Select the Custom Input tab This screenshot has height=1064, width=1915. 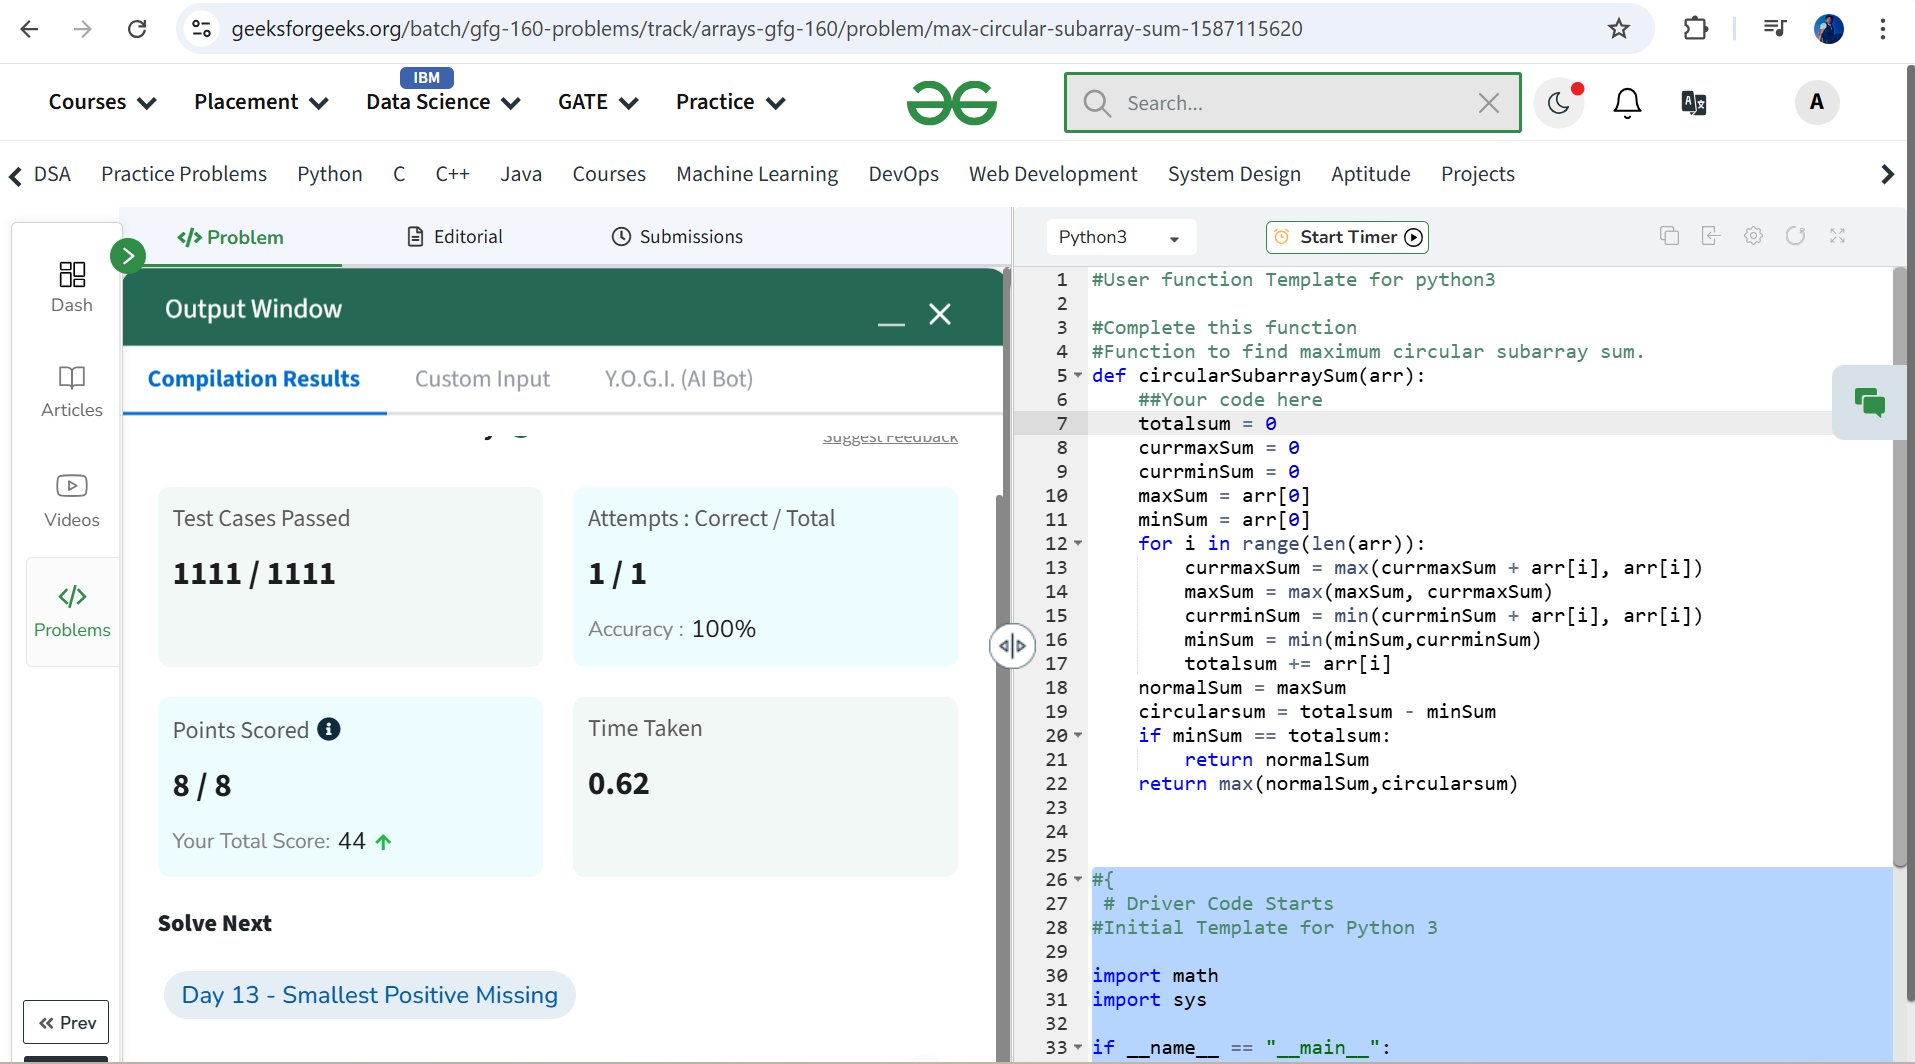[482, 379]
